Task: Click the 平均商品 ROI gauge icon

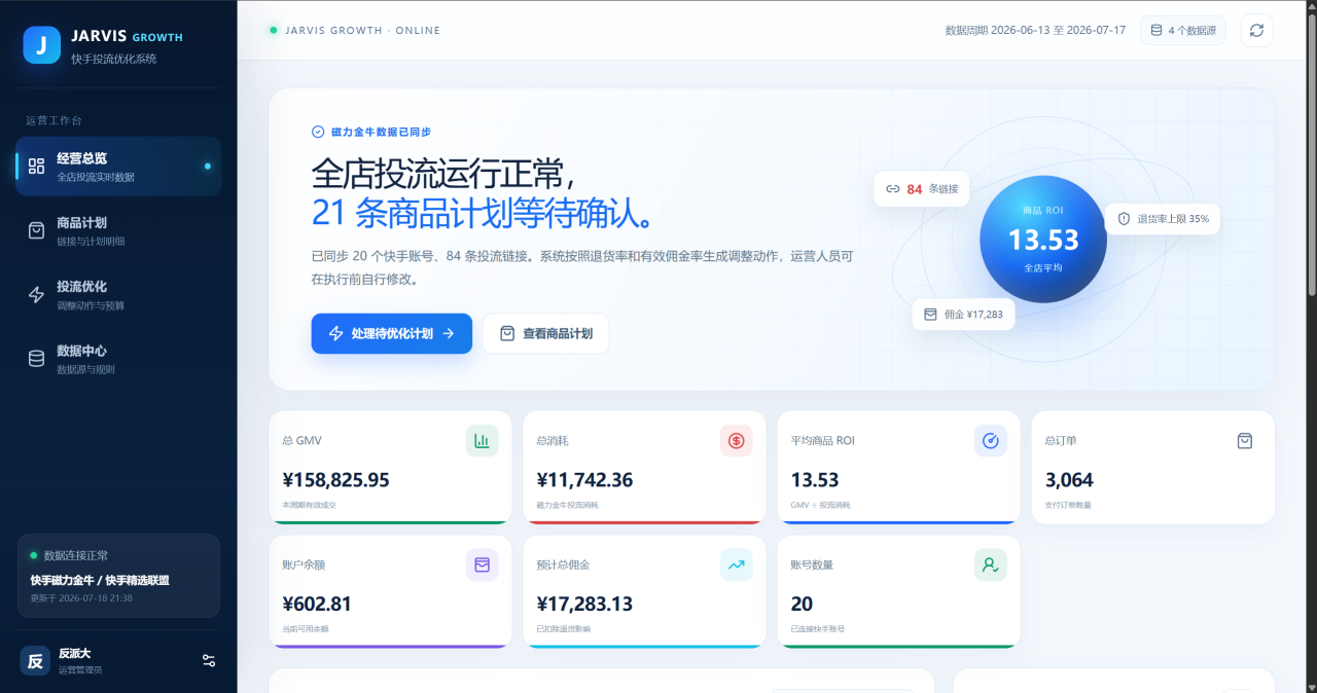Action: click(x=990, y=440)
